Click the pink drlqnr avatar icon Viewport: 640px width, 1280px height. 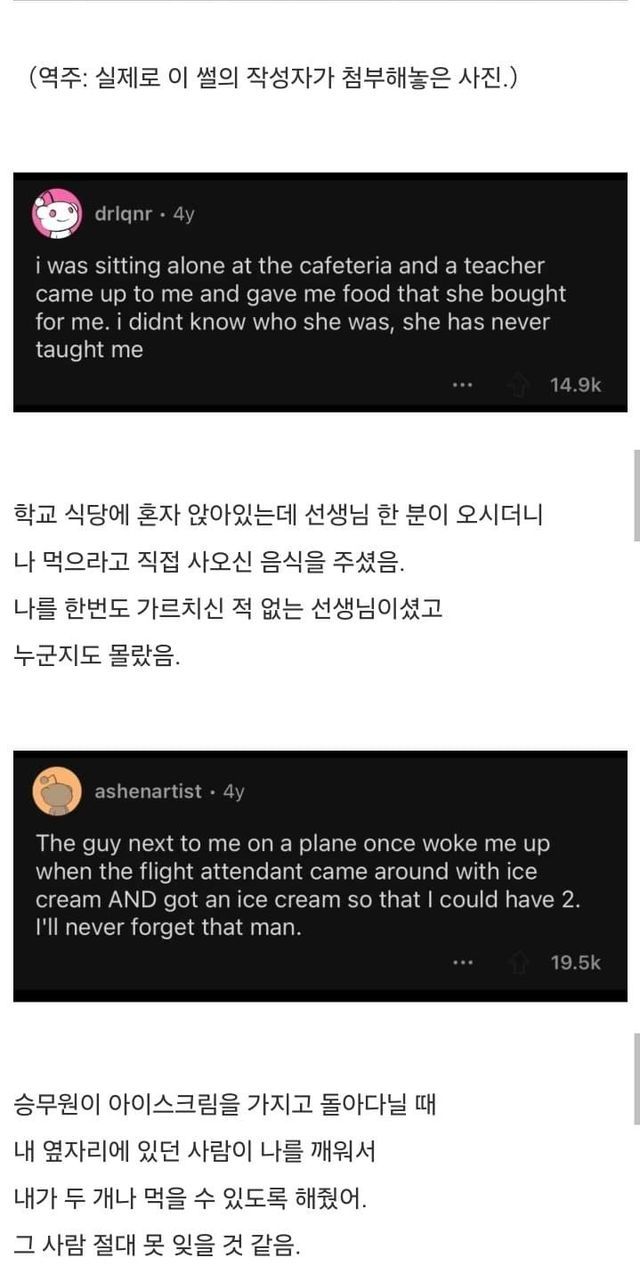tap(57, 214)
